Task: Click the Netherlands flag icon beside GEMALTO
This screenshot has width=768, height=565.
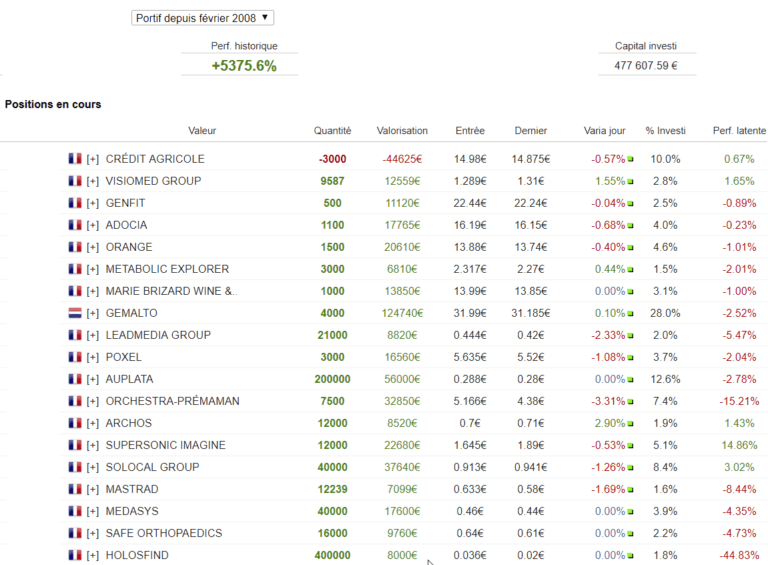Action: point(74,313)
